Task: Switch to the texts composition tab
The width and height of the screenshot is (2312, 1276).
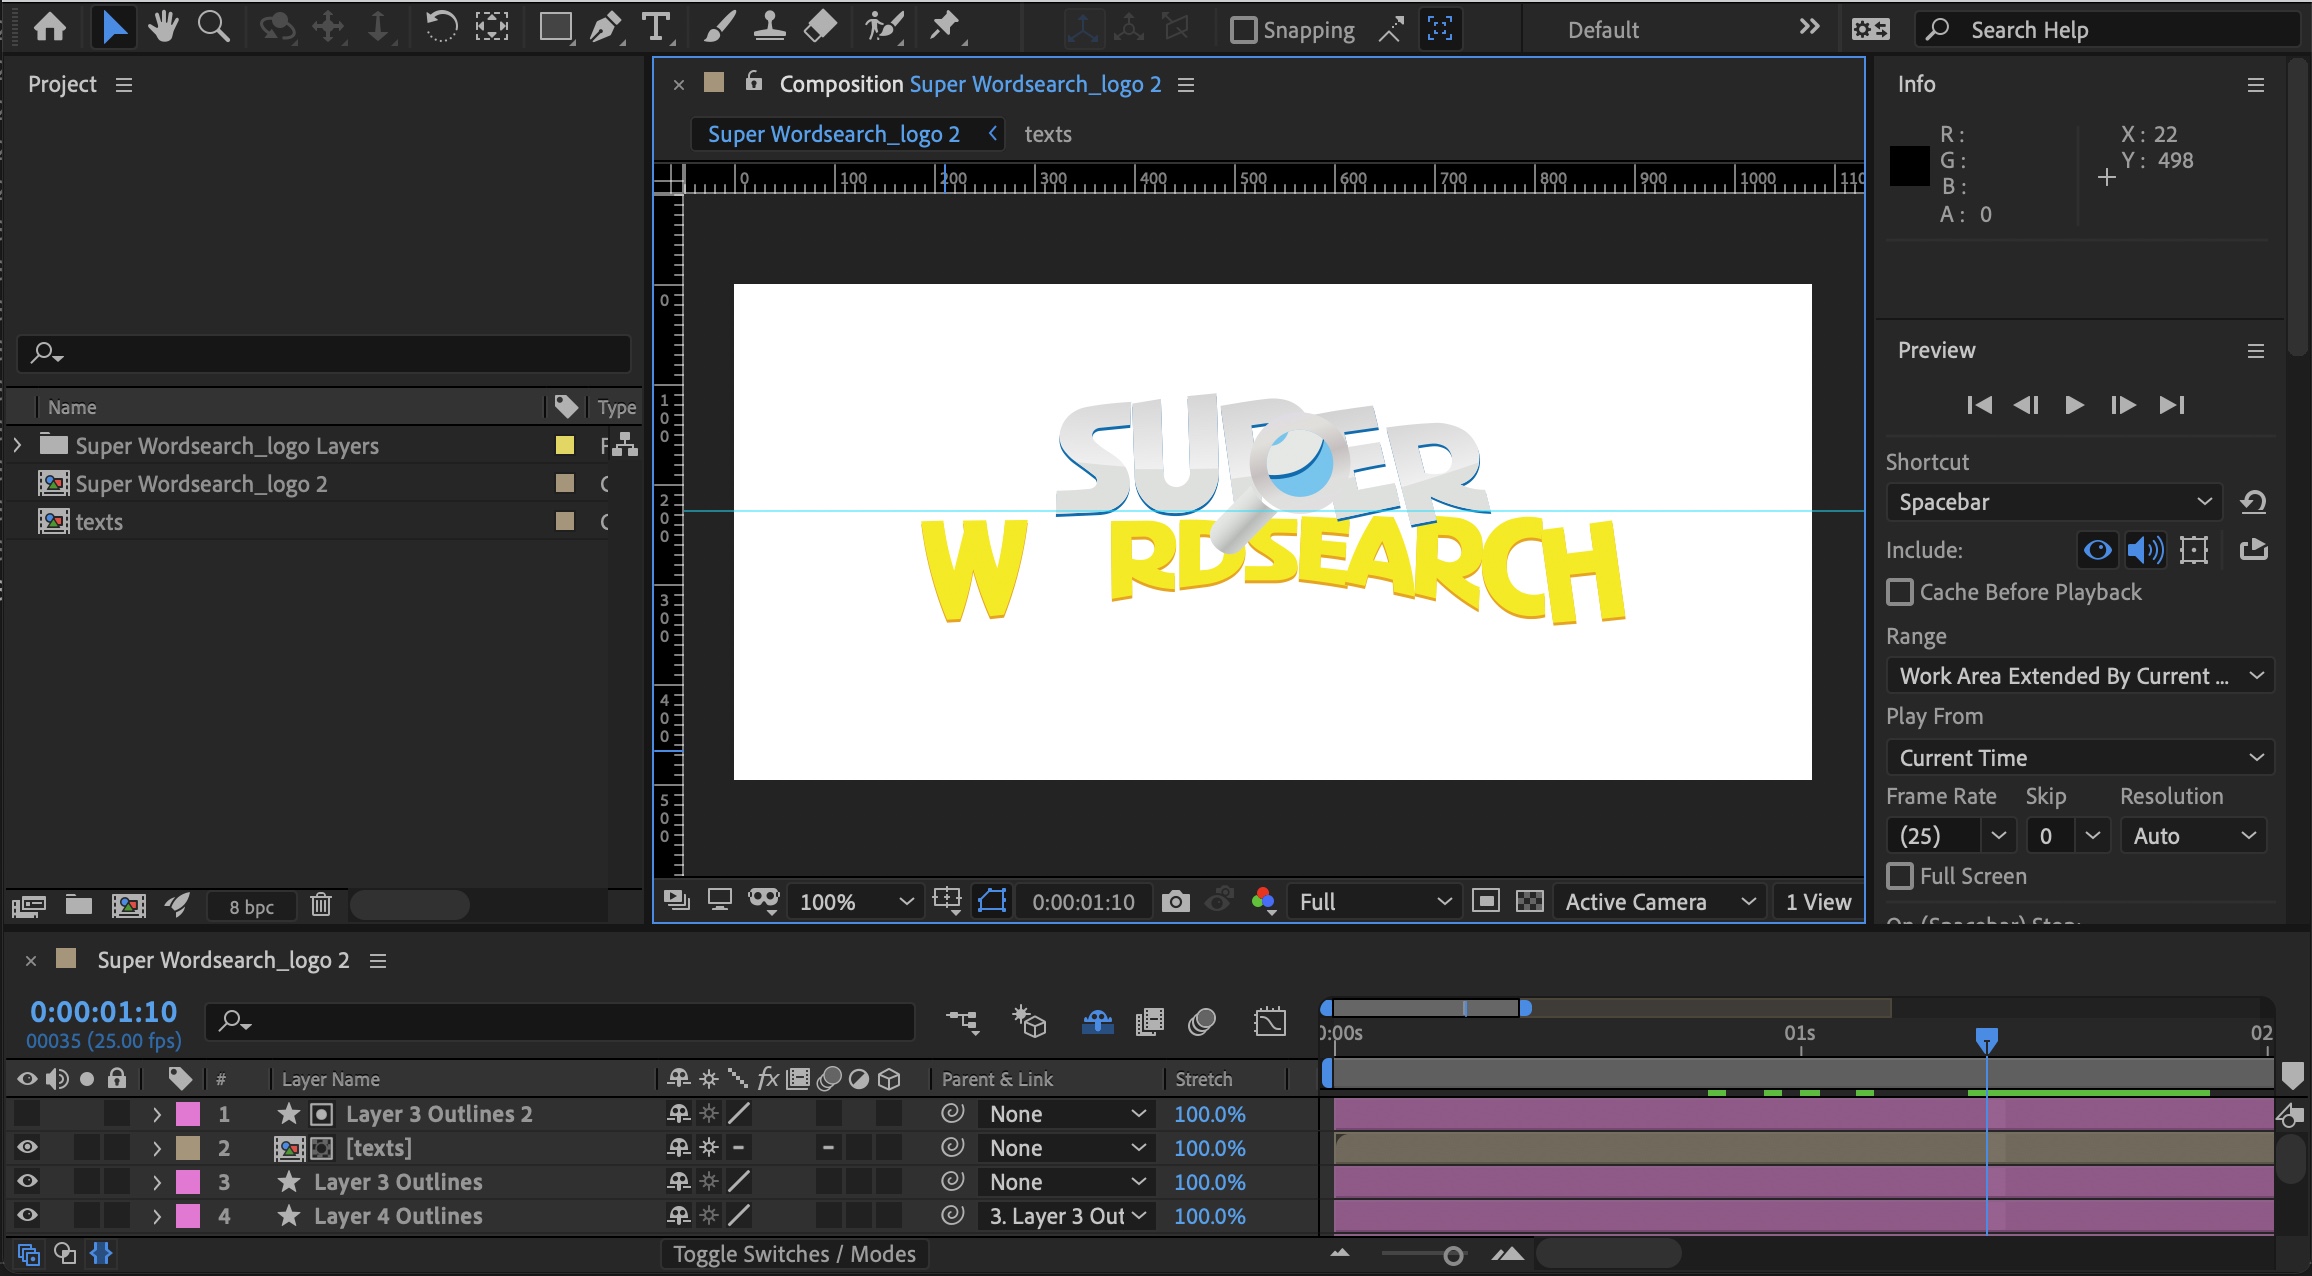Action: point(1048,133)
